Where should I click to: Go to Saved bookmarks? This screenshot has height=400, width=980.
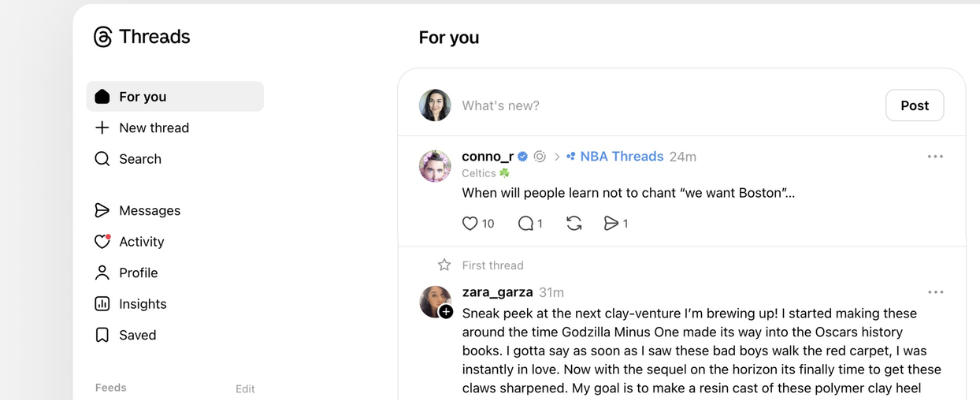[102, 335]
